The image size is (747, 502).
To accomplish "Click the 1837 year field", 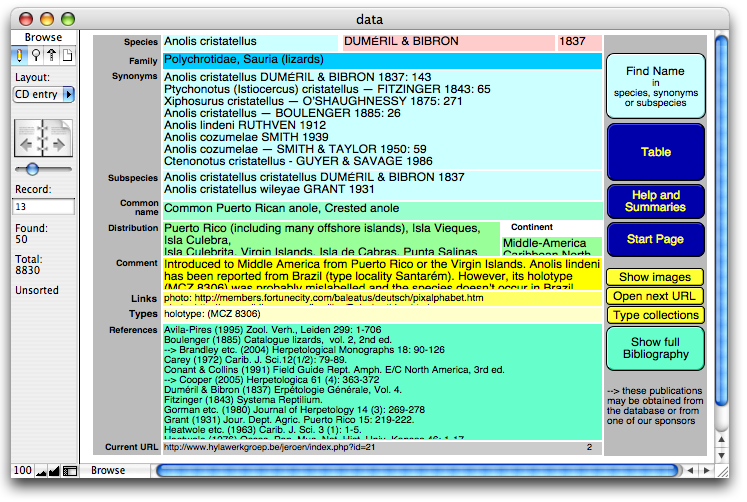I will pos(580,42).
